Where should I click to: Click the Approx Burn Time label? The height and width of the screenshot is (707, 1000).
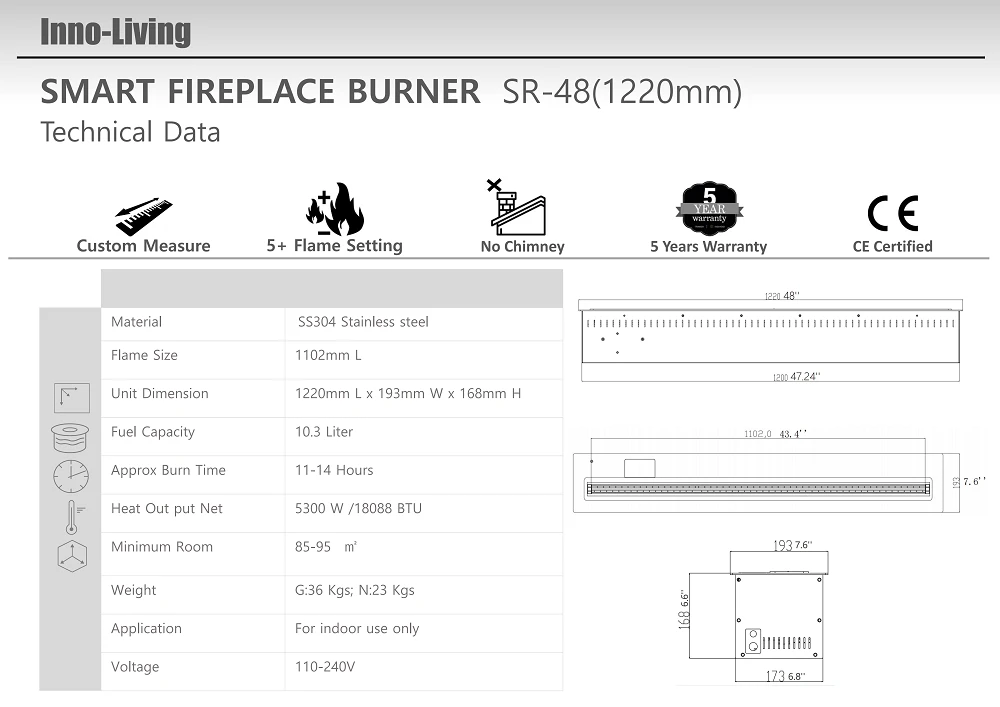(x=168, y=470)
